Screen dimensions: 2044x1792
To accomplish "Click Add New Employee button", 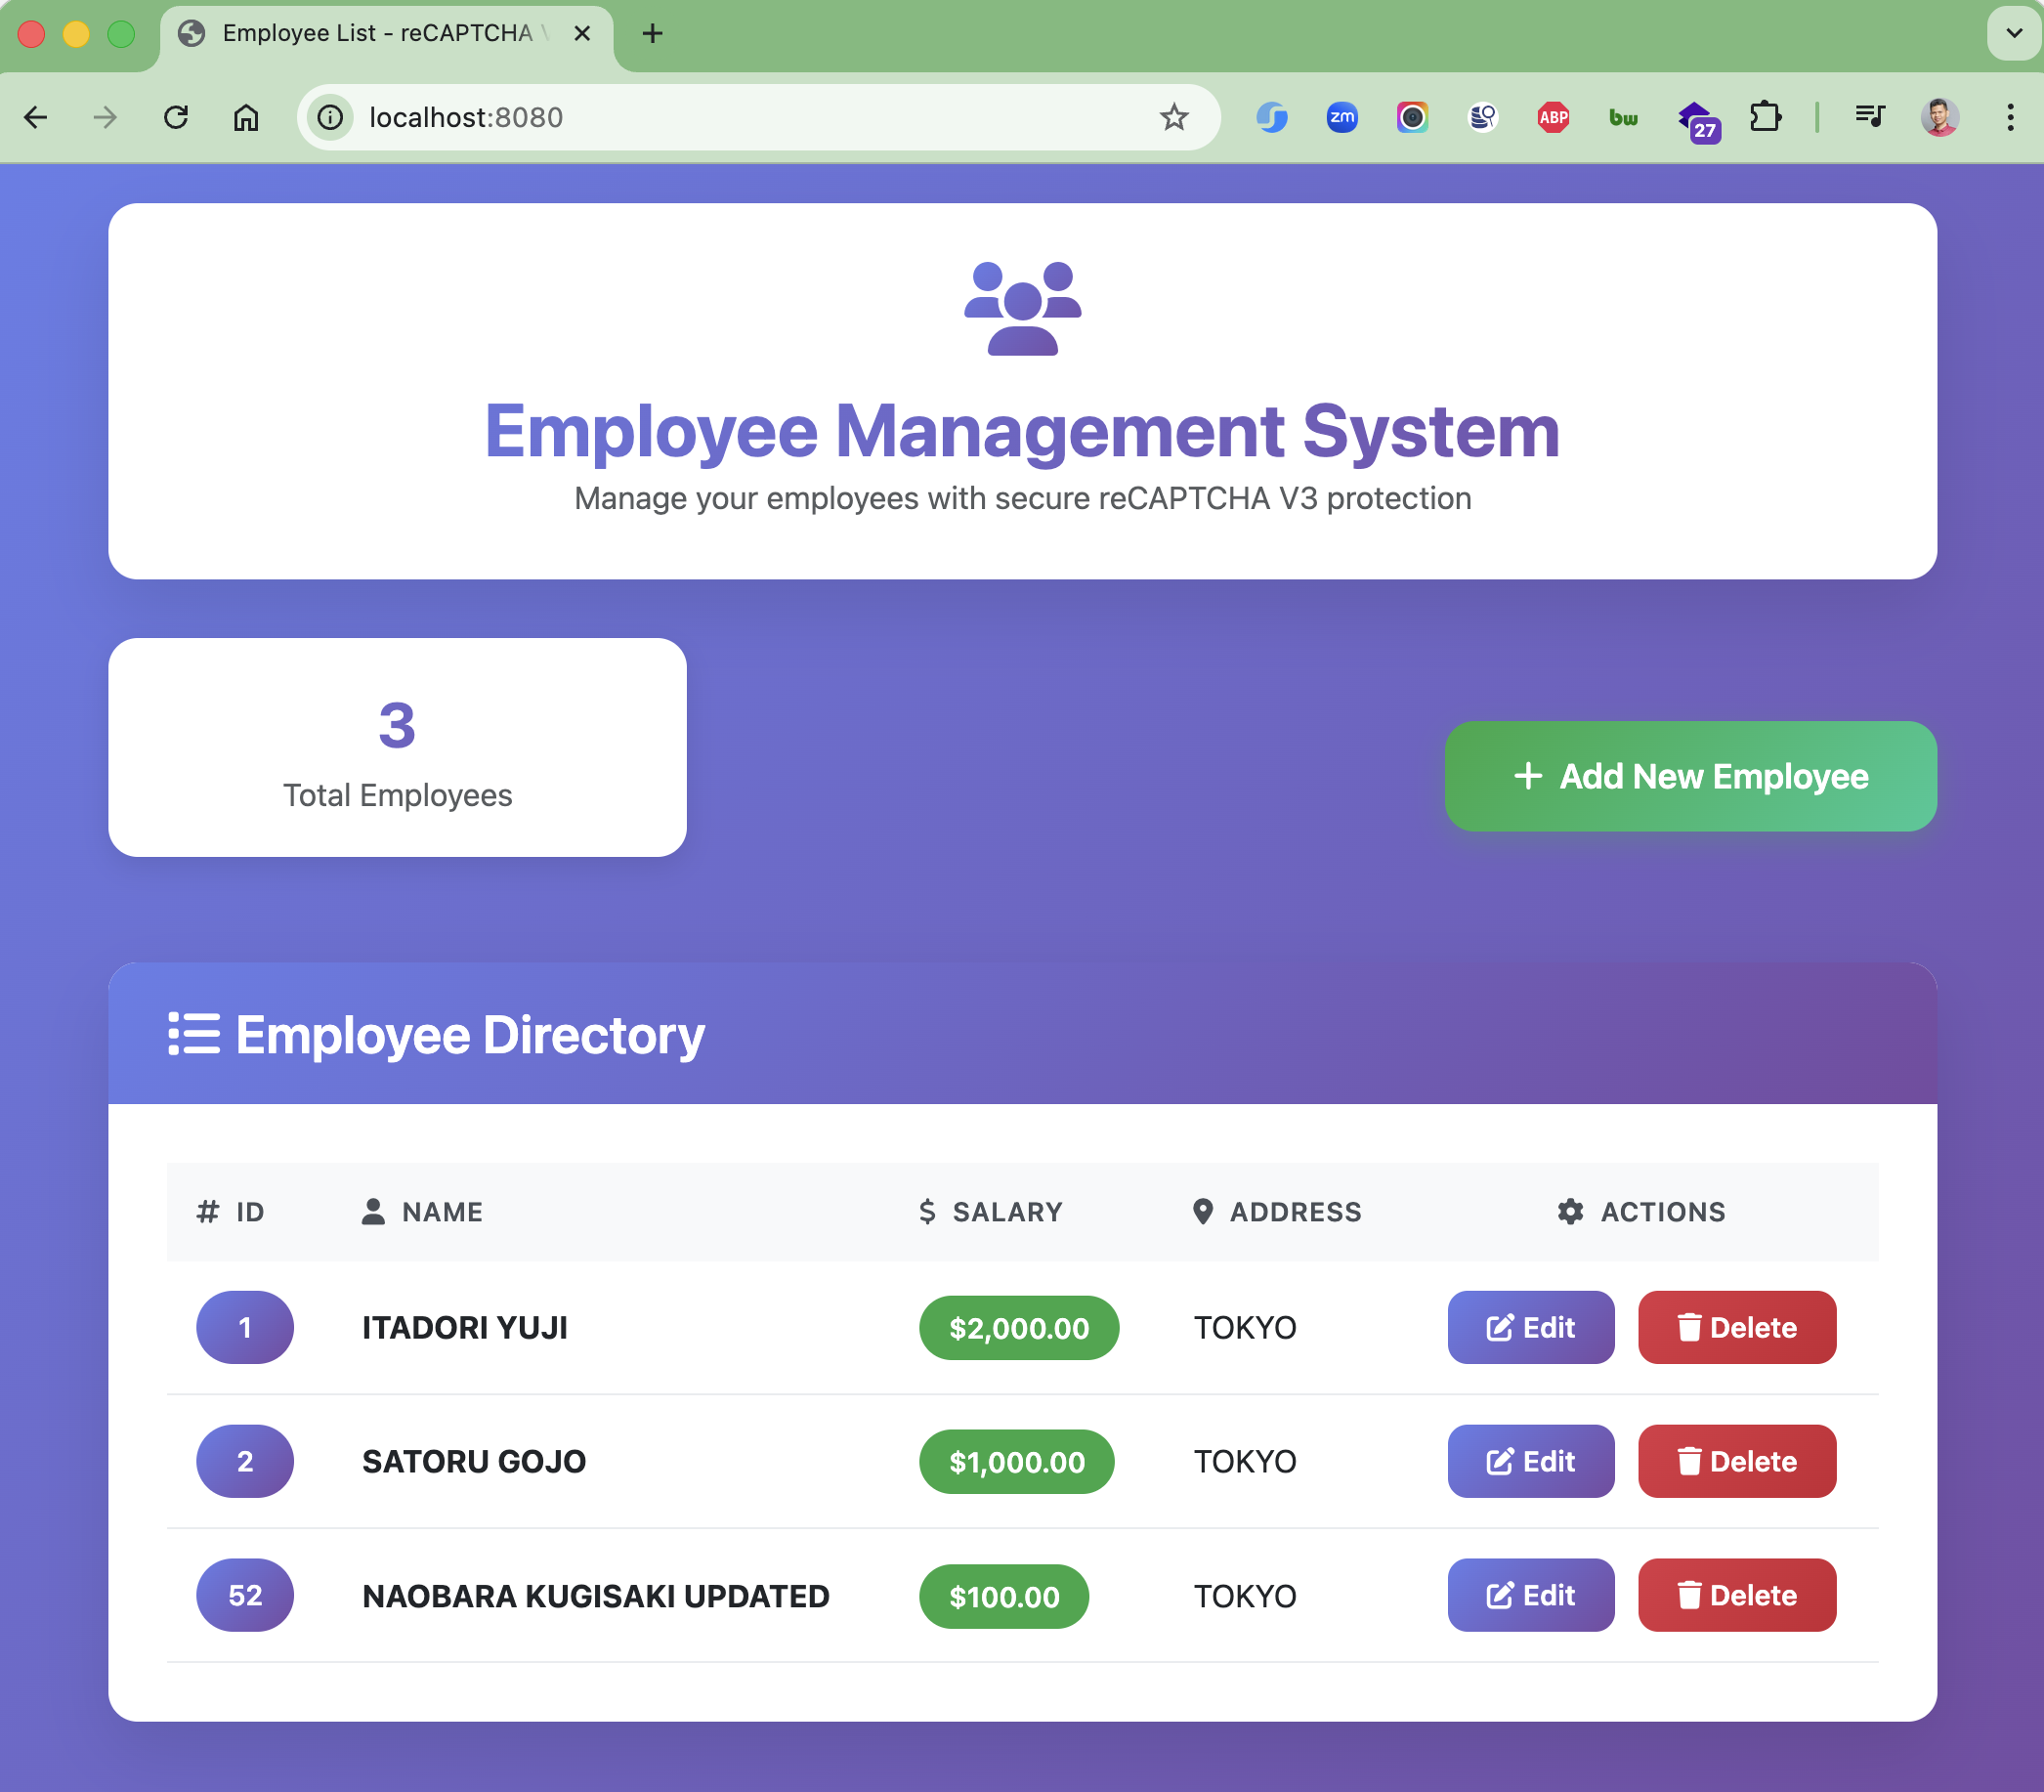I will pos(1690,776).
